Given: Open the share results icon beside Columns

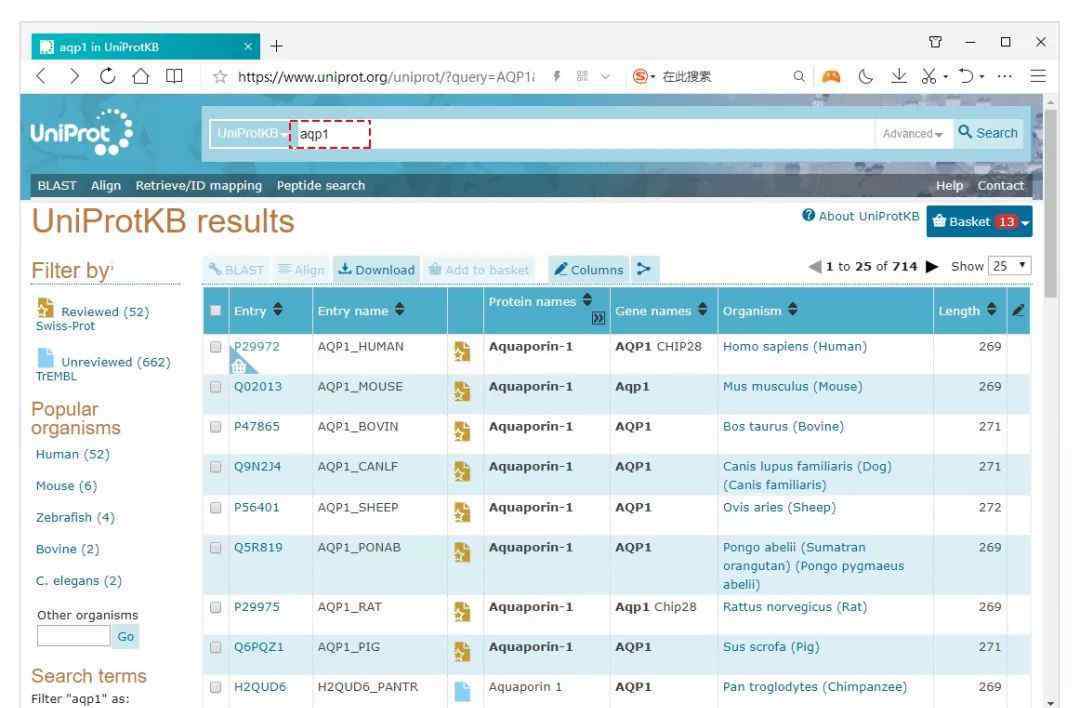Looking at the screenshot, I should pyautogui.click(x=643, y=269).
